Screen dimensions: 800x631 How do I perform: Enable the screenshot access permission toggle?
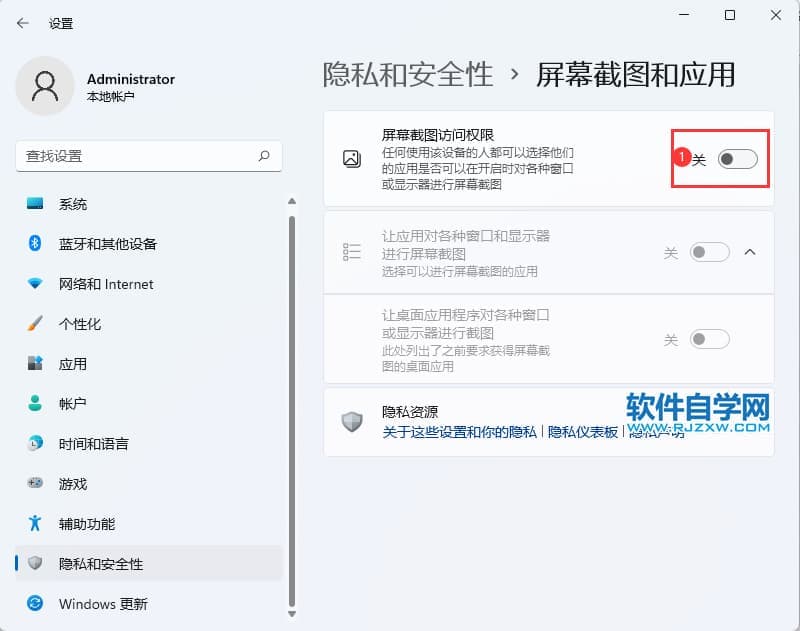738,159
